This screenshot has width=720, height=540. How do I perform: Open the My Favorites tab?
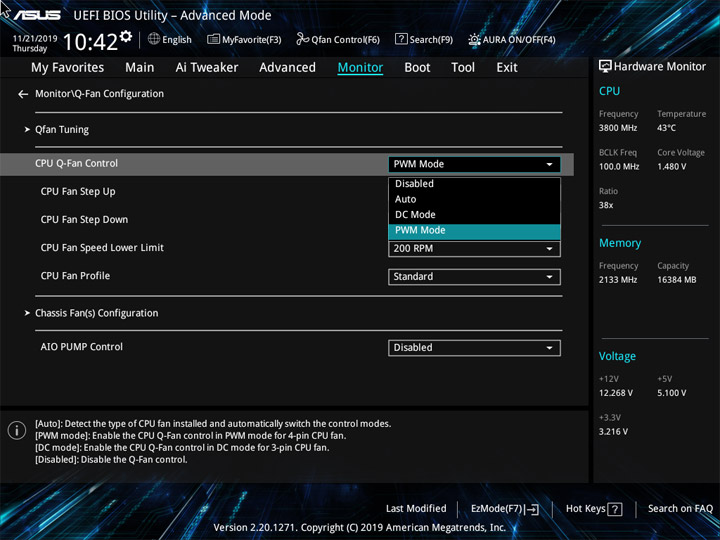[68, 68]
